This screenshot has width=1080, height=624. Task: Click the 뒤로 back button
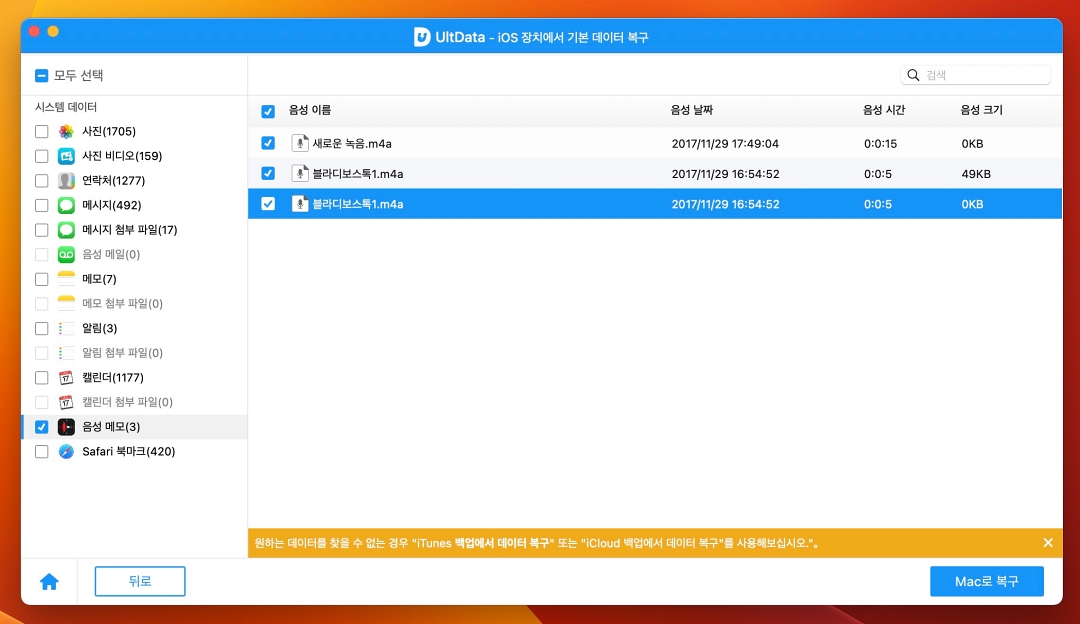pyautogui.click(x=140, y=581)
